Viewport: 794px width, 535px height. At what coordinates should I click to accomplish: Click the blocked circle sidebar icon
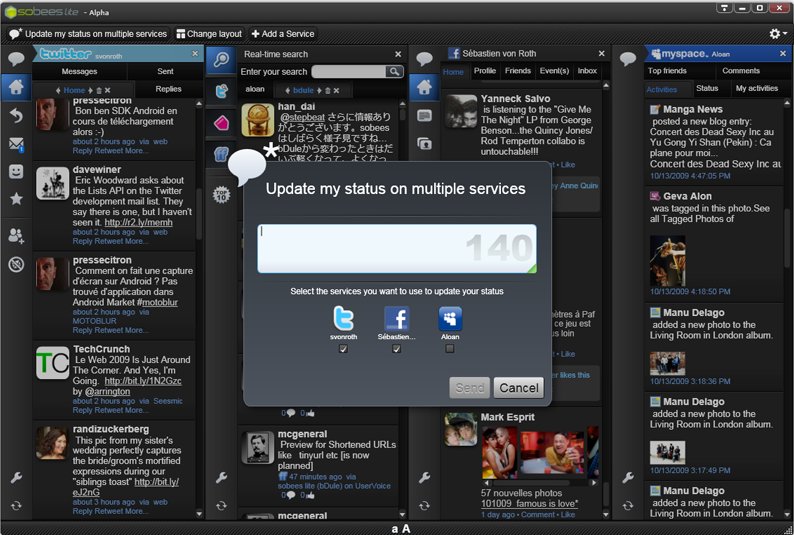click(x=16, y=264)
